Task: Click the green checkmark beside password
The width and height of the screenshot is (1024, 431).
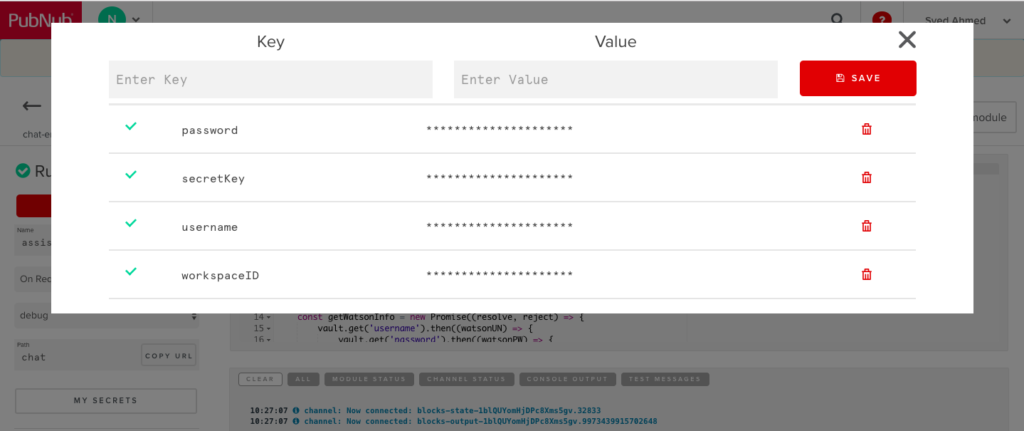Action: click(130, 127)
